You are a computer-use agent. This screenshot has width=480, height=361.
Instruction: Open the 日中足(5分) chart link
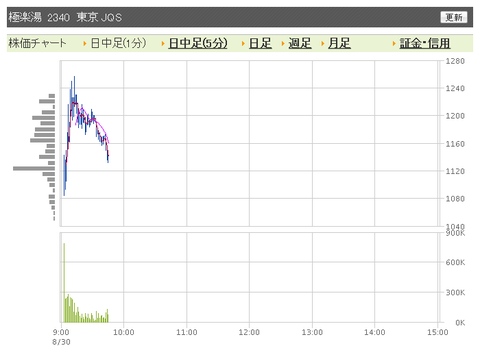[198, 43]
